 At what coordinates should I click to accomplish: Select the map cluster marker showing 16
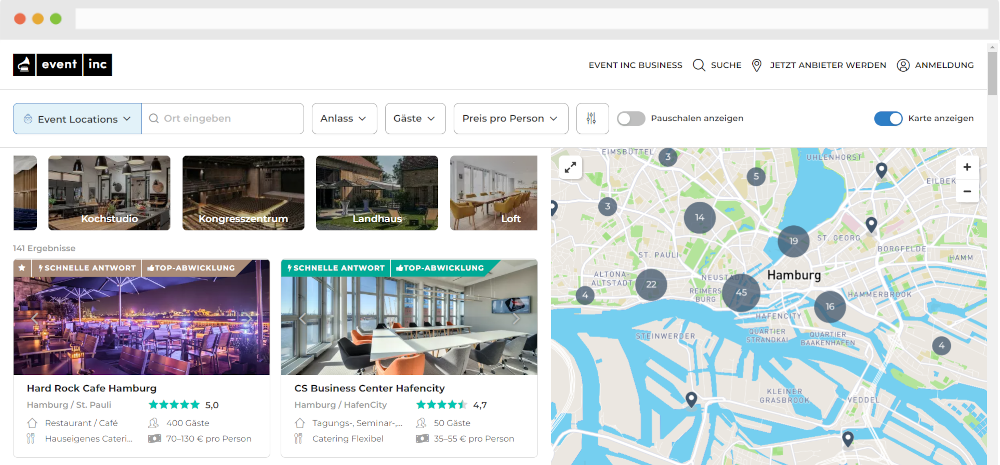click(x=830, y=307)
